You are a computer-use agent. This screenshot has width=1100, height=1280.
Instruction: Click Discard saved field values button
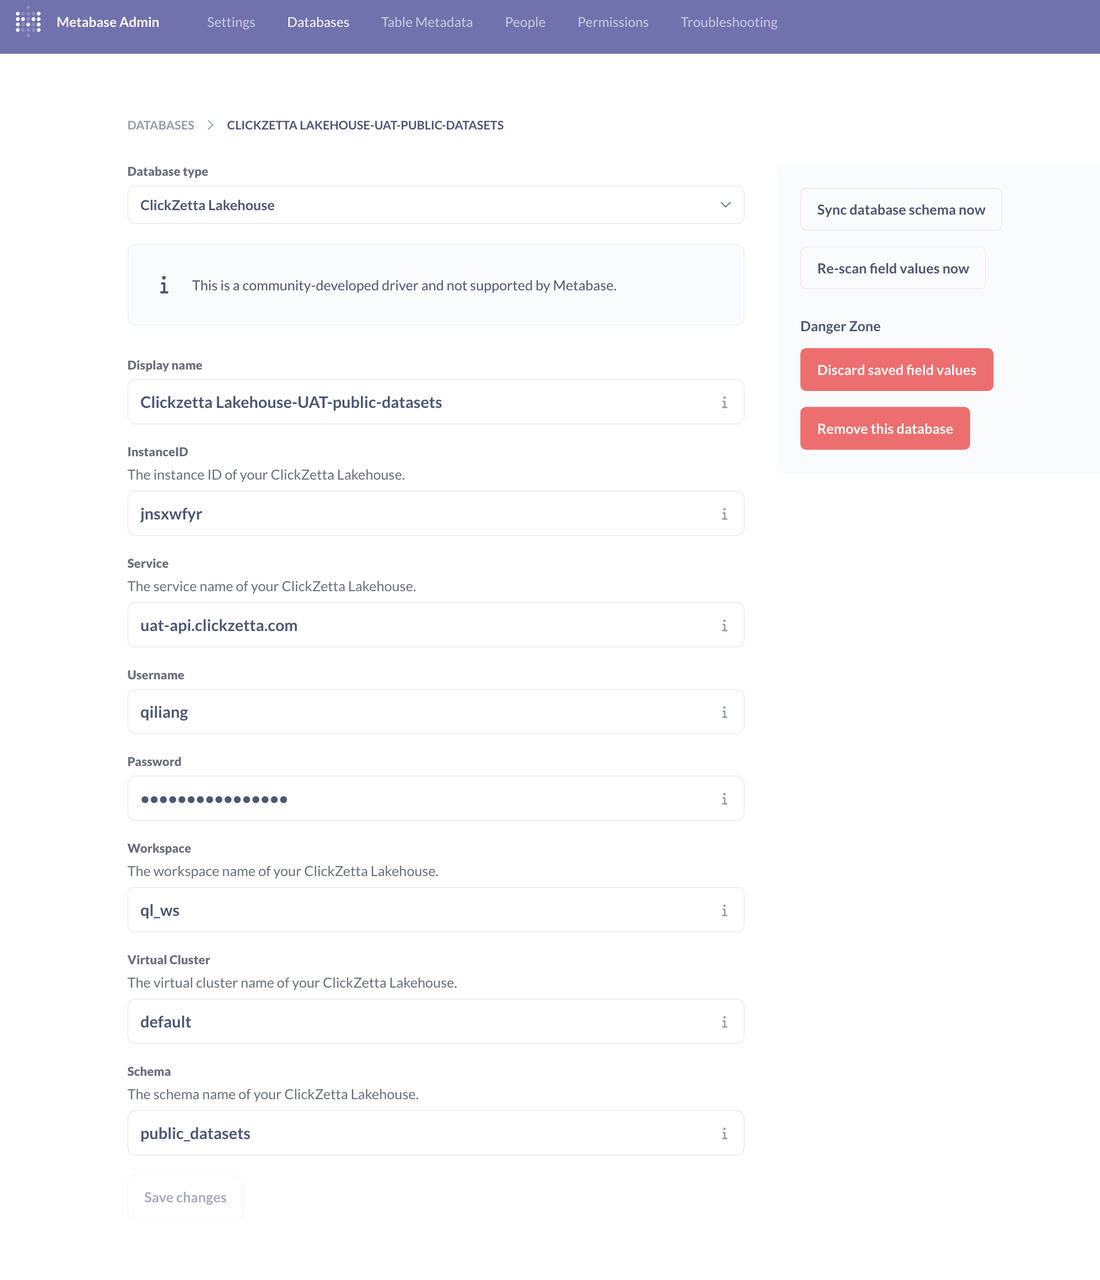coord(896,370)
